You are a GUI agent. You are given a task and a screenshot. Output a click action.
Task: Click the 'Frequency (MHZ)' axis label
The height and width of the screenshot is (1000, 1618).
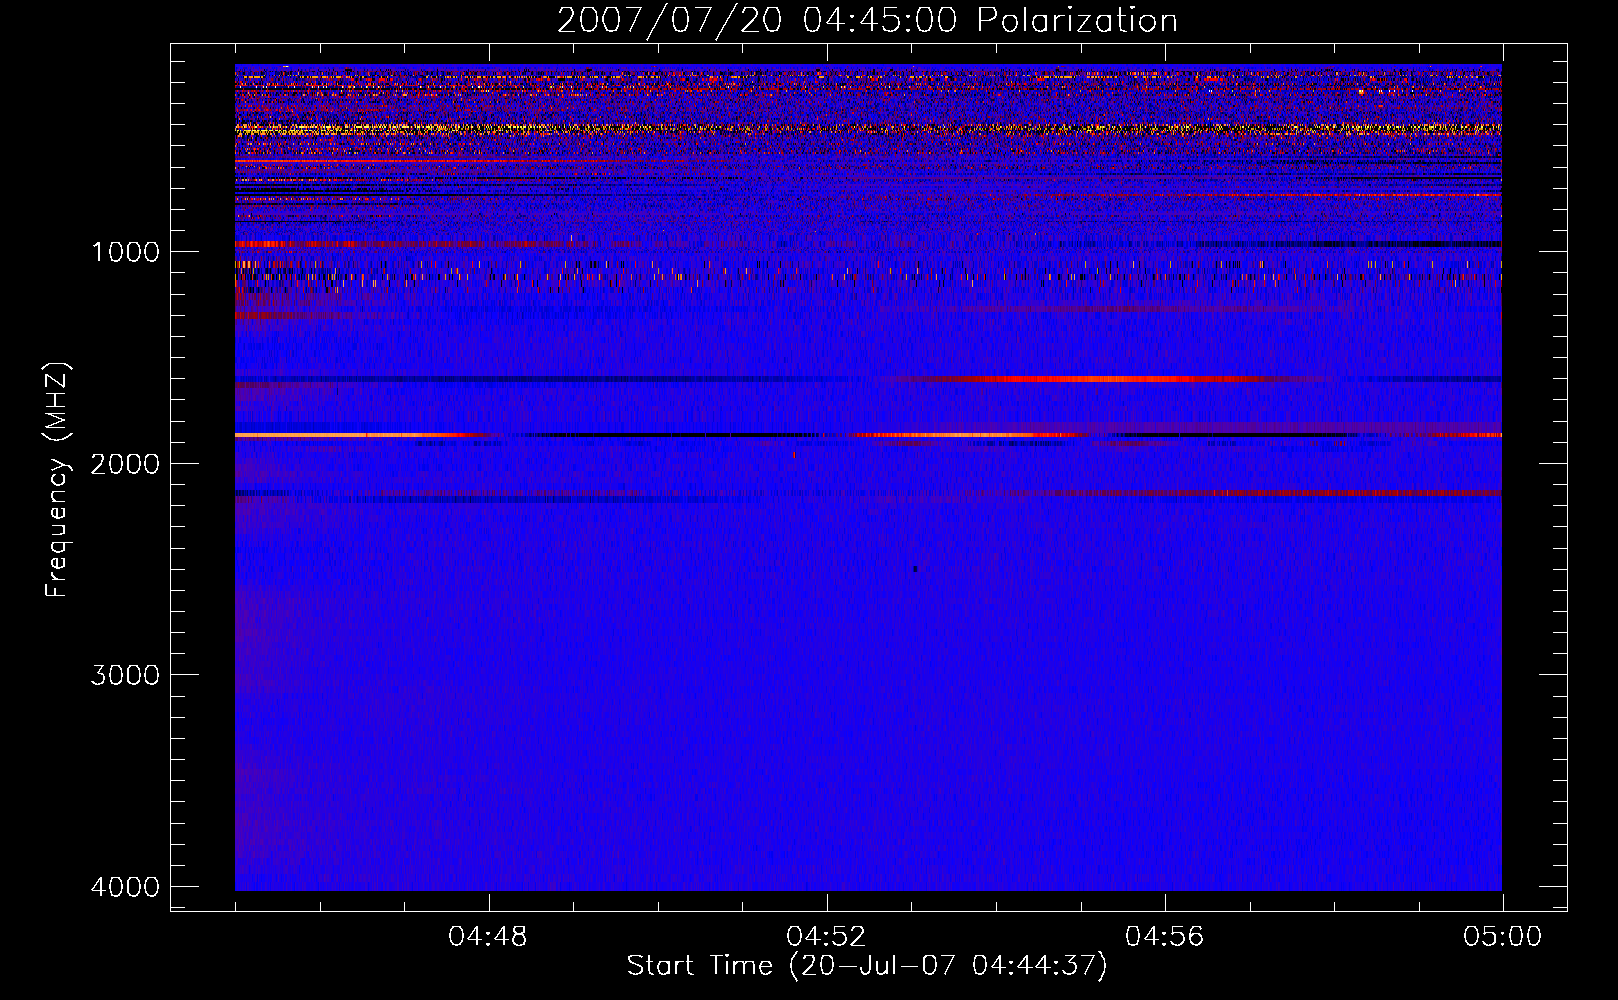pyautogui.click(x=57, y=480)
